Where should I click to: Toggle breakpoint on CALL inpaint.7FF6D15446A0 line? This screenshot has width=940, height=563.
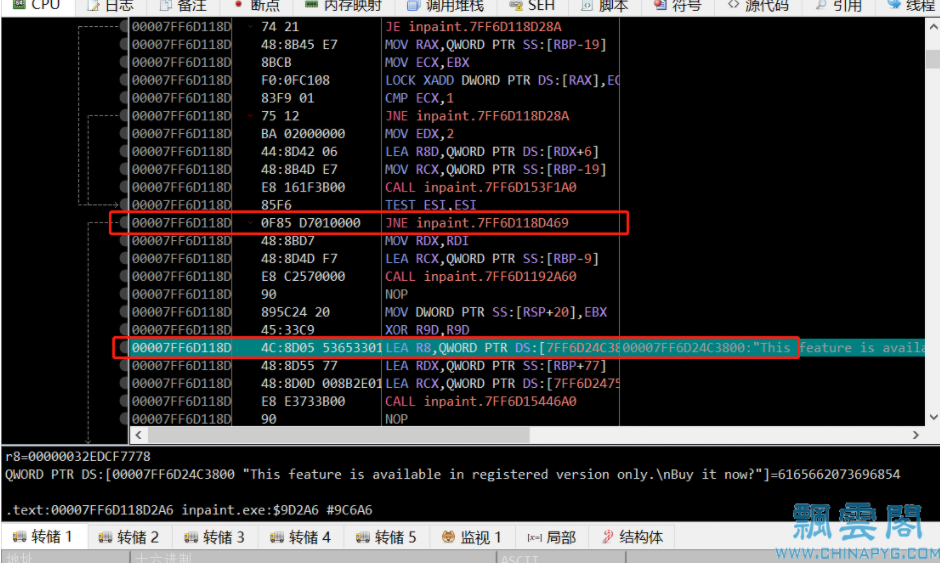click(124, 401)
